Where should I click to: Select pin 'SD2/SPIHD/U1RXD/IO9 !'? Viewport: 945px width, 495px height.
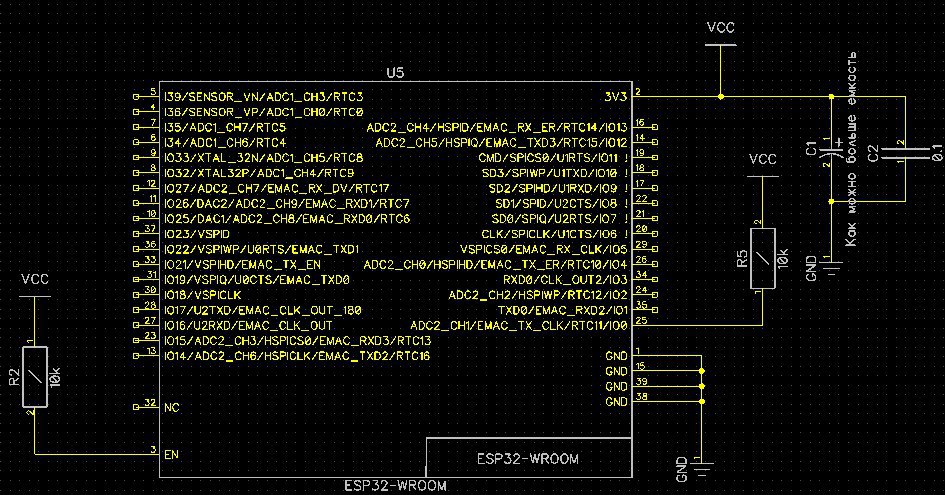[x=559, y=188]
